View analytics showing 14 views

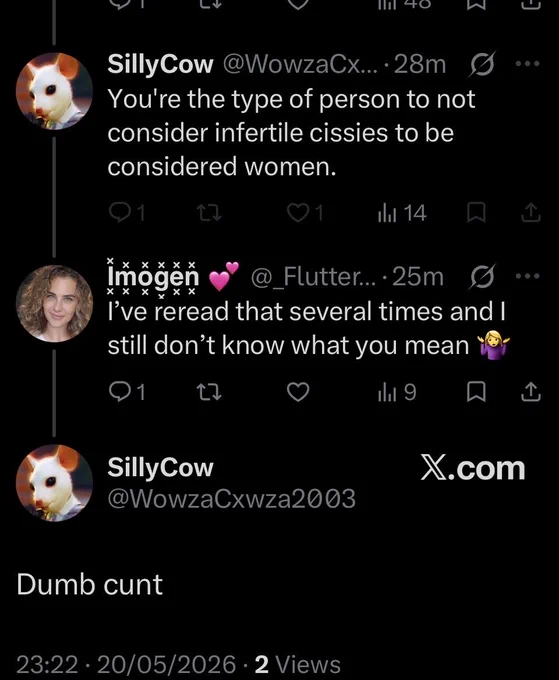[x=402, y=213]
